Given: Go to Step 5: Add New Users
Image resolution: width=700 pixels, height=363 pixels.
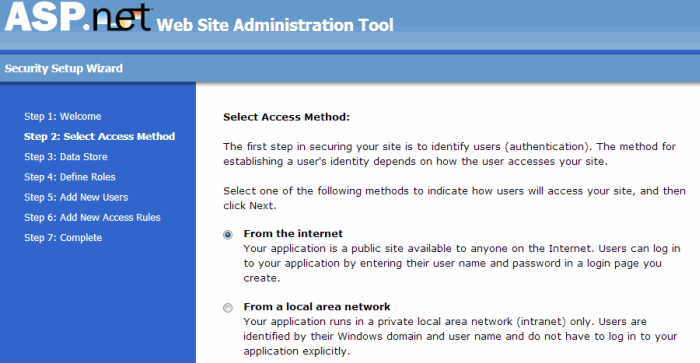Looking at the screenshot, I should click(76, 197).
